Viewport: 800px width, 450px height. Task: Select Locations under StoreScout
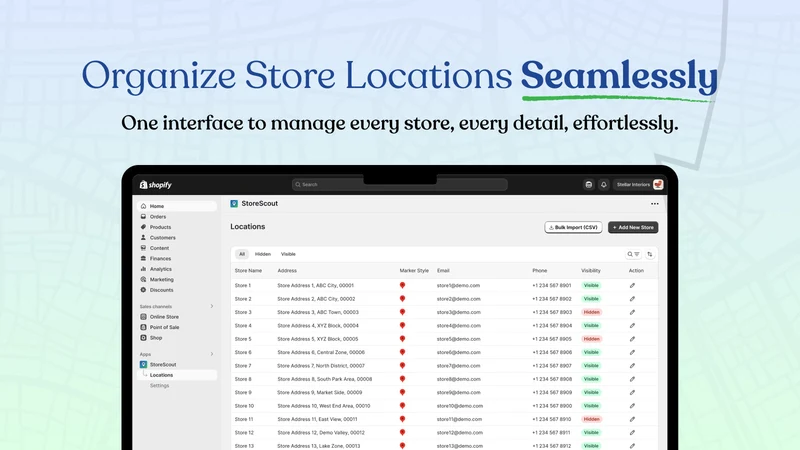(177, 375)
